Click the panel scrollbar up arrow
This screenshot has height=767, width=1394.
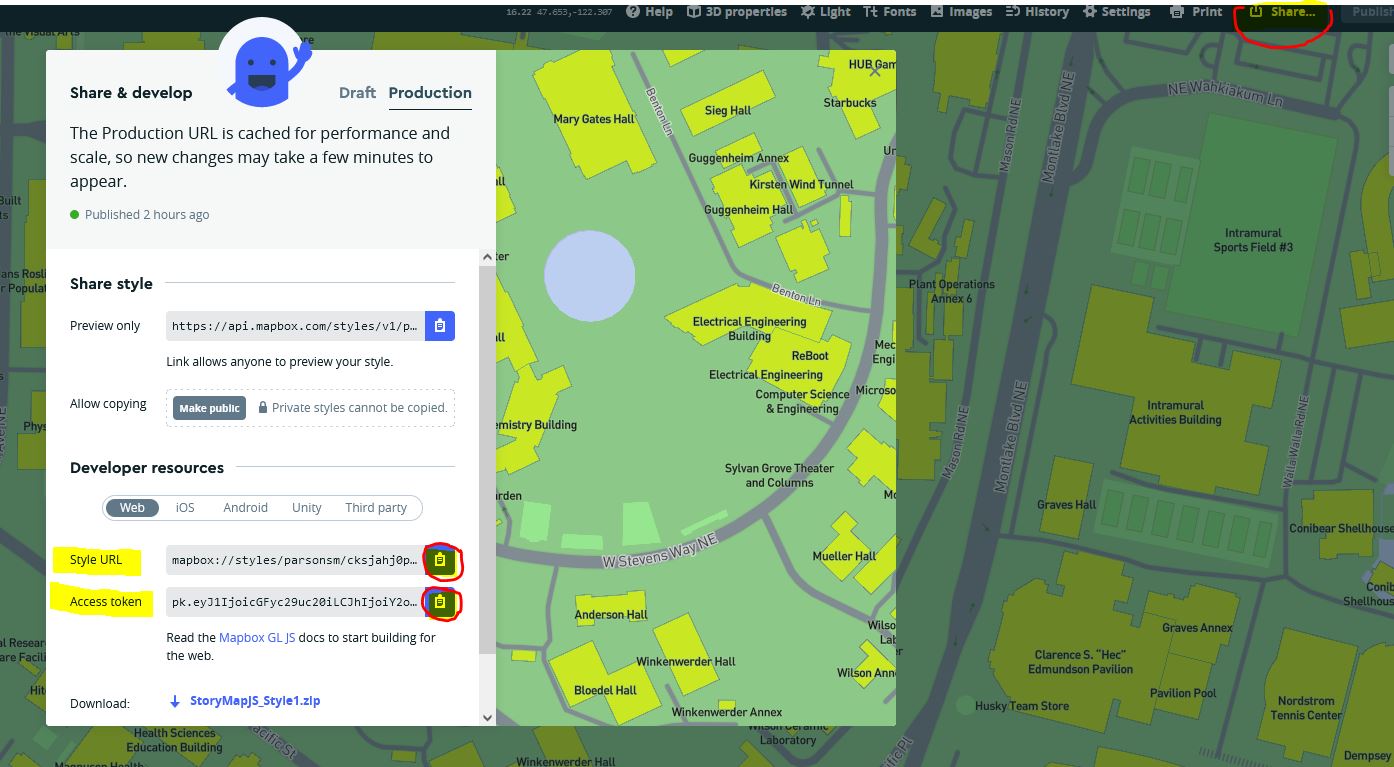[488, 257]
